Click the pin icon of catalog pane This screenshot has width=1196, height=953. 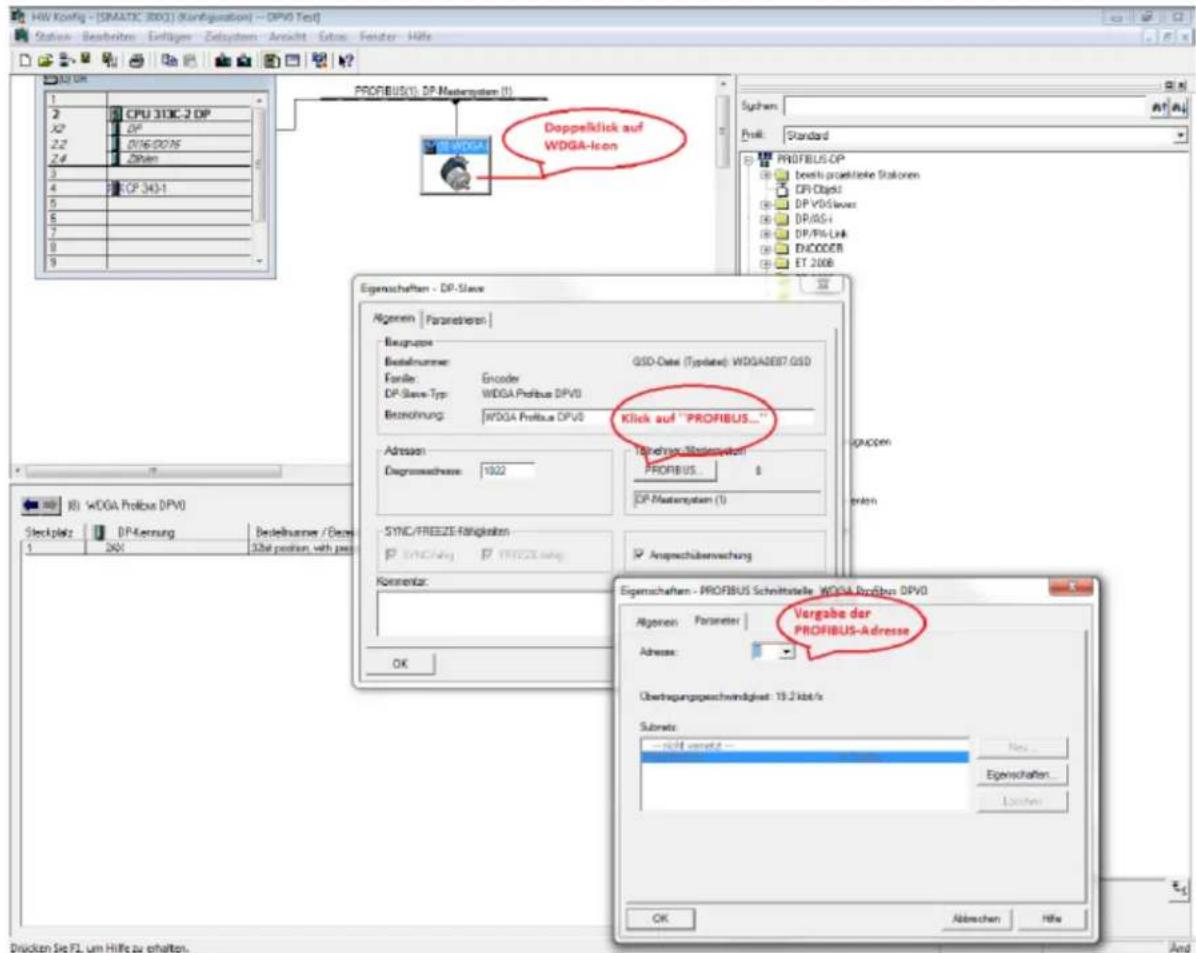tap(1169, 85)
